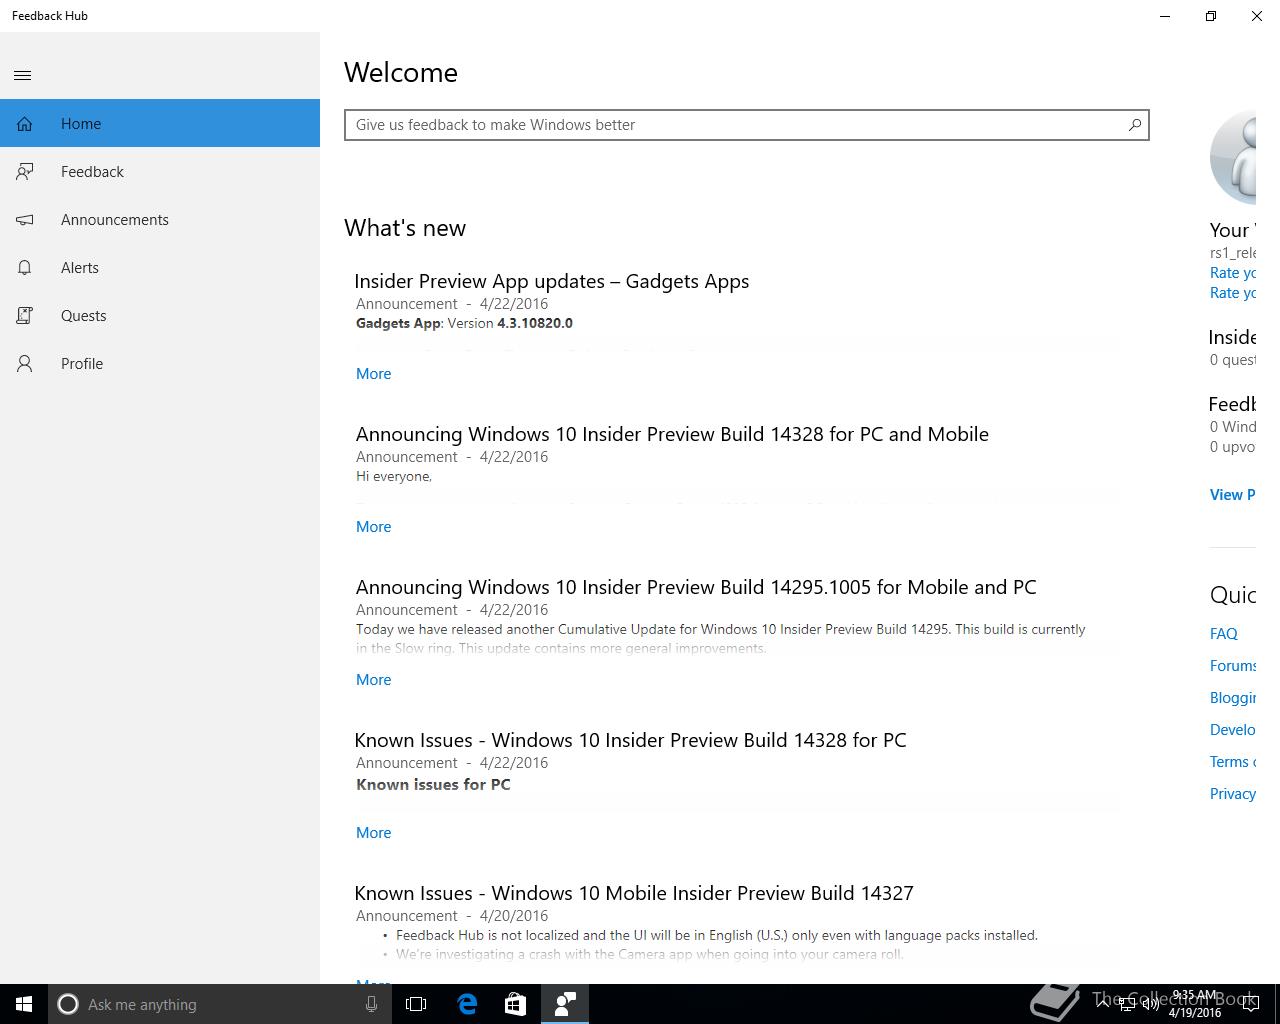Viewport: 1280px width, 1024px height.
Task: Open Known Issues - Build 14328 for PC title
Action: tap(630, 741)
